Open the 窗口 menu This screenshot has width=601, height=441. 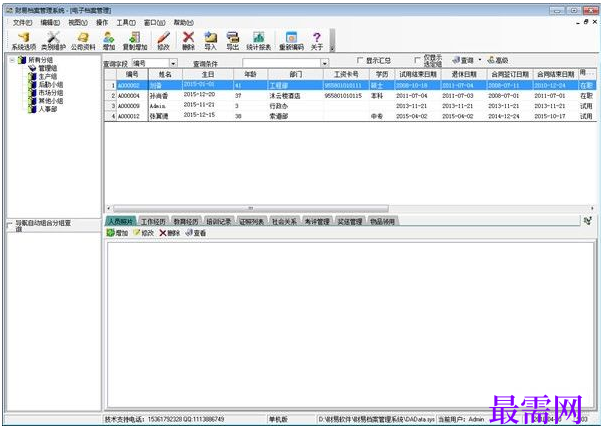pyautogui.click(x=154, y=23)
